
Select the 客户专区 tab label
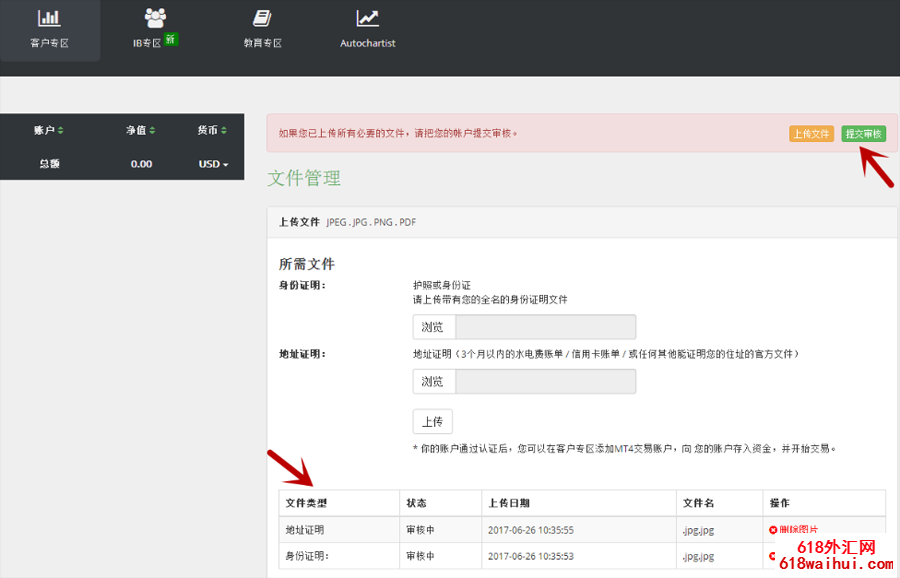[49, 43]
